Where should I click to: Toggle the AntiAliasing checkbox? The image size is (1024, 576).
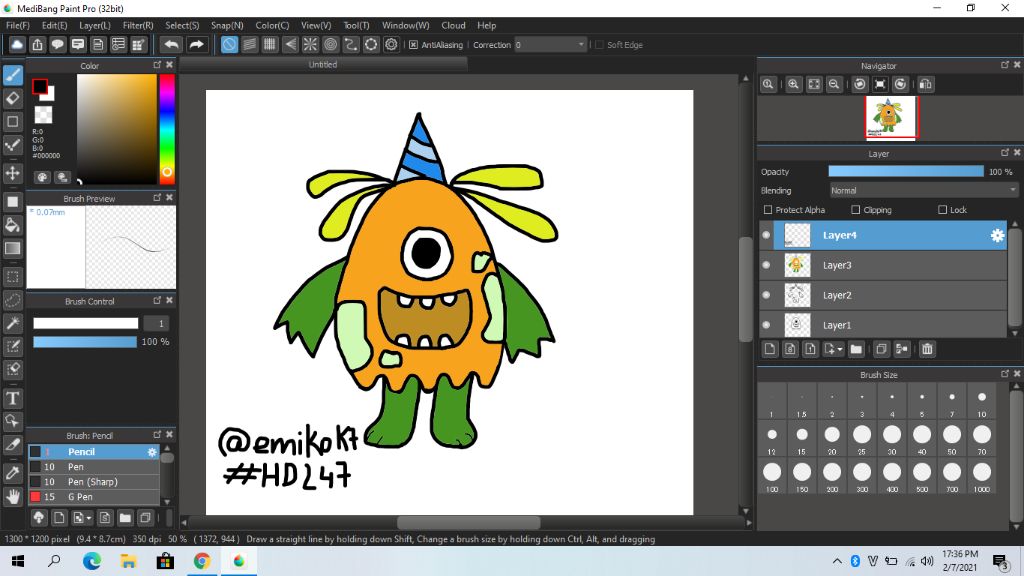coord(413,45)
